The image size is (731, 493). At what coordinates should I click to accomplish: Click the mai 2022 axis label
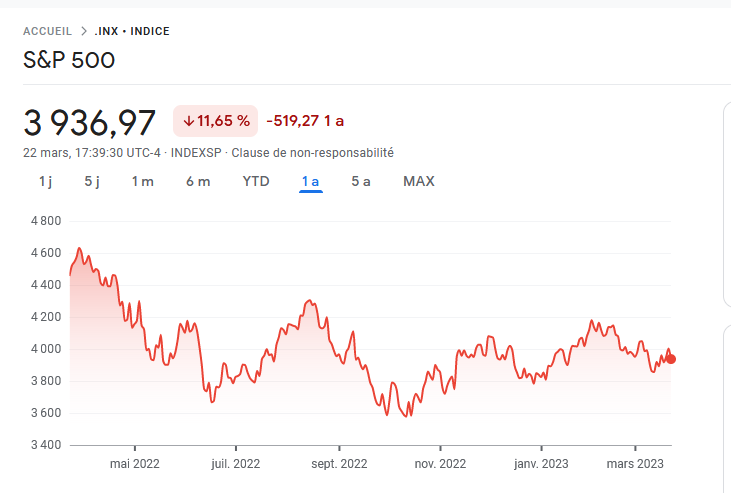[134, 463]
